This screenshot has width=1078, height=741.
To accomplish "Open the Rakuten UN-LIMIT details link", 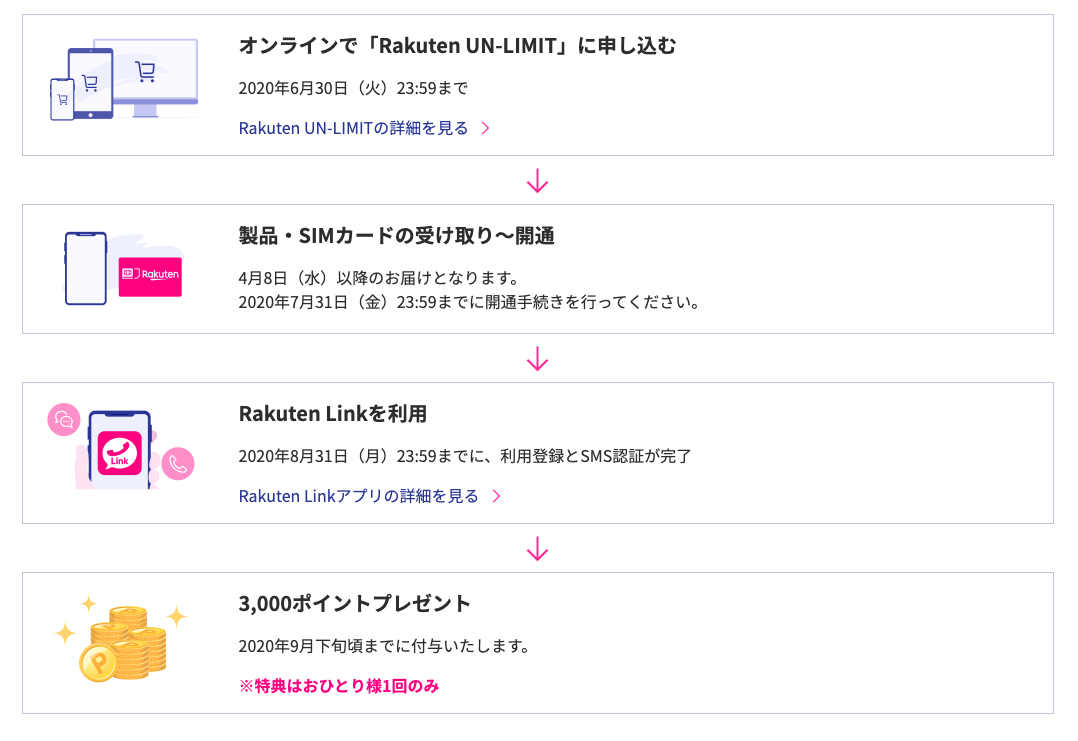I will (353, 129).
